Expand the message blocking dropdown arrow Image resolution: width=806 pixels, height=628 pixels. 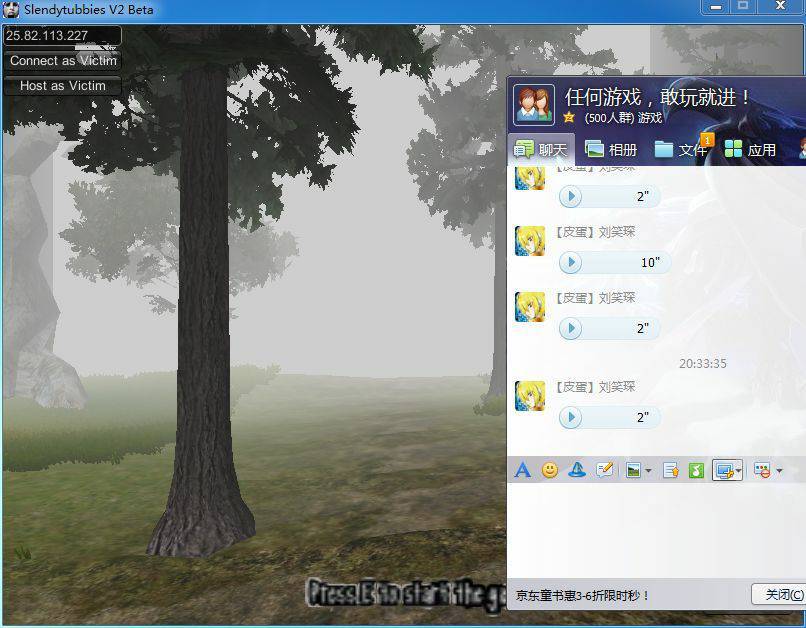[779, 471]
